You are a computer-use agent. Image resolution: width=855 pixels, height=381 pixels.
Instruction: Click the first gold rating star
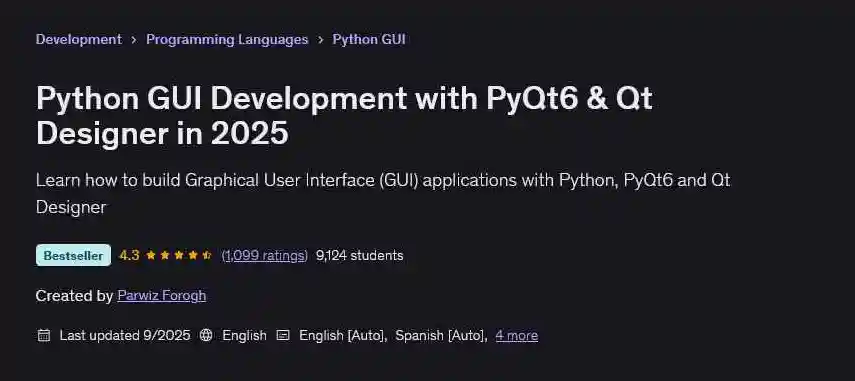(x=151, y=255)
